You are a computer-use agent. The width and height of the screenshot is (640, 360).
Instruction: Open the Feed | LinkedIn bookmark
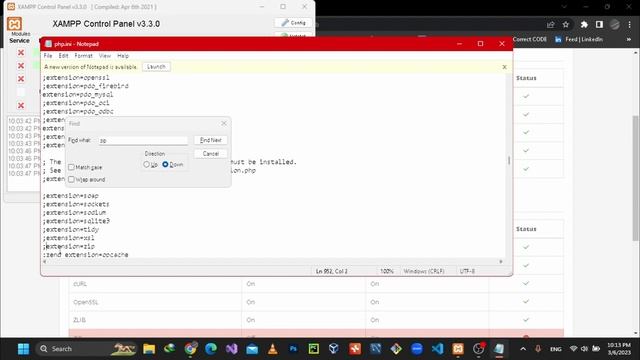(x=579, y=40)
